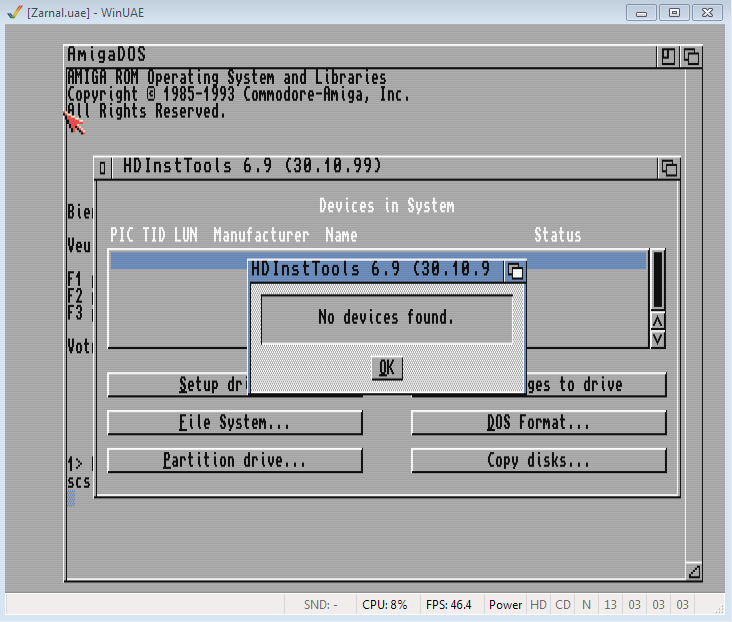Click the Status column header
This screenshot has width=732, height=622.
(x=558, y=235)
